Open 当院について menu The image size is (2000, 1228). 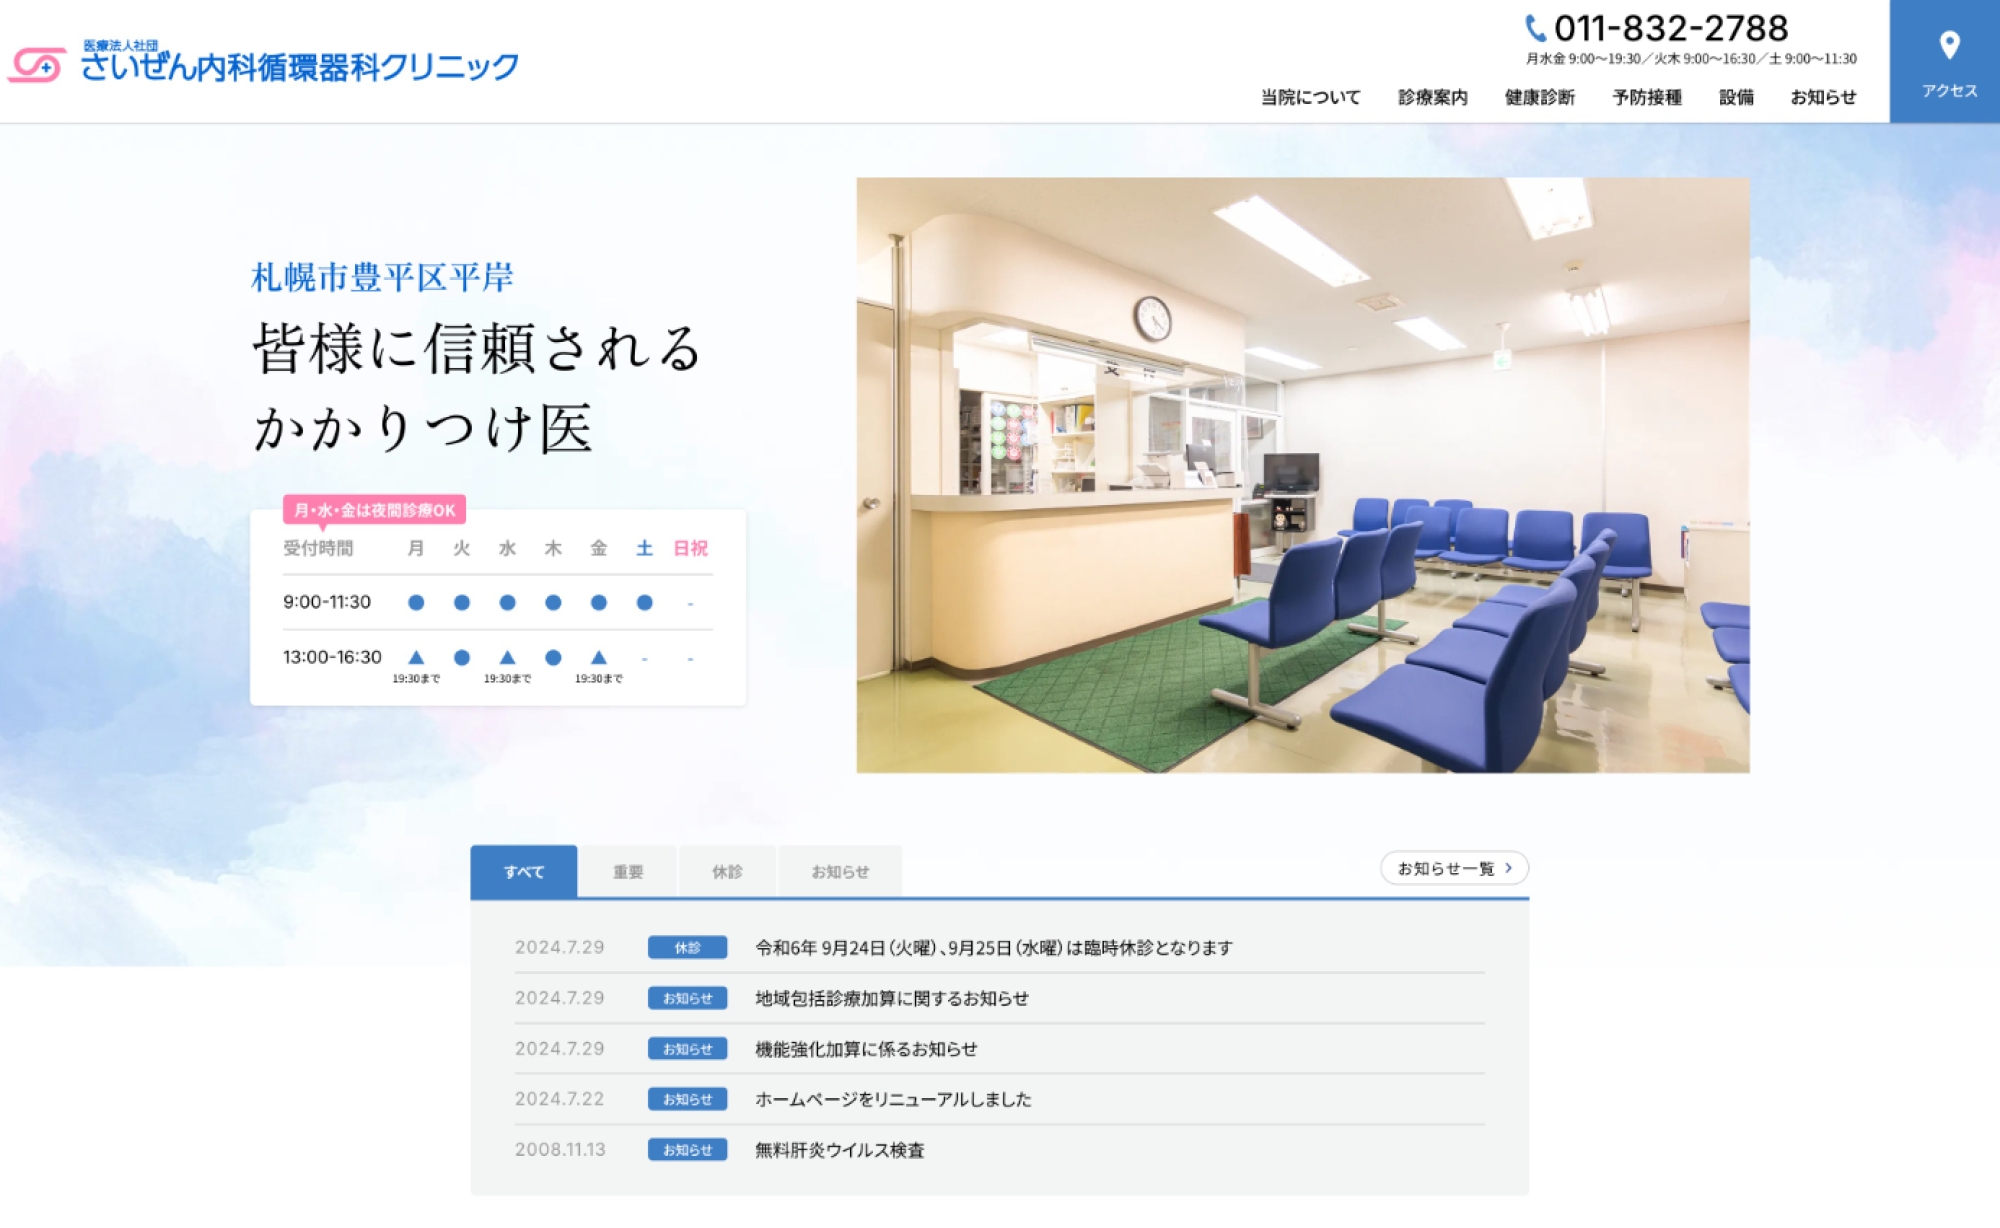(x=1310, y=97)
